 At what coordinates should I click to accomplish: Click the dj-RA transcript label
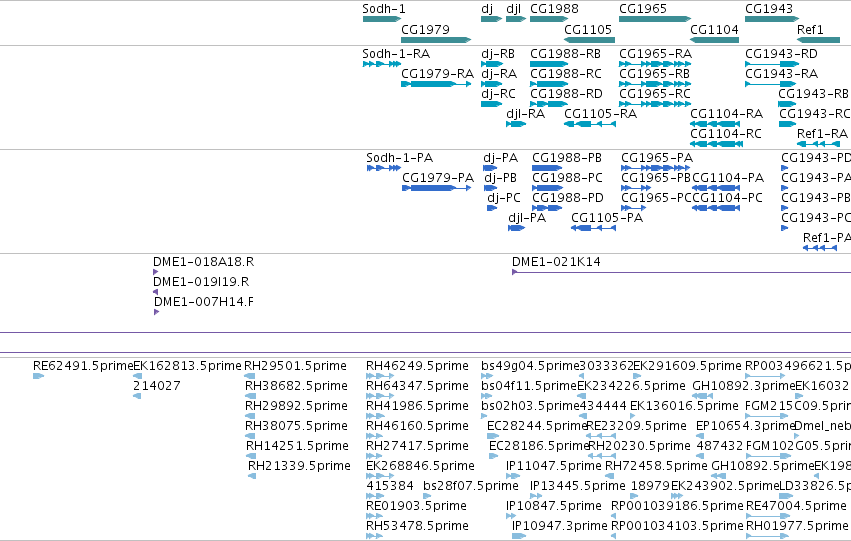tap(499, 74)
